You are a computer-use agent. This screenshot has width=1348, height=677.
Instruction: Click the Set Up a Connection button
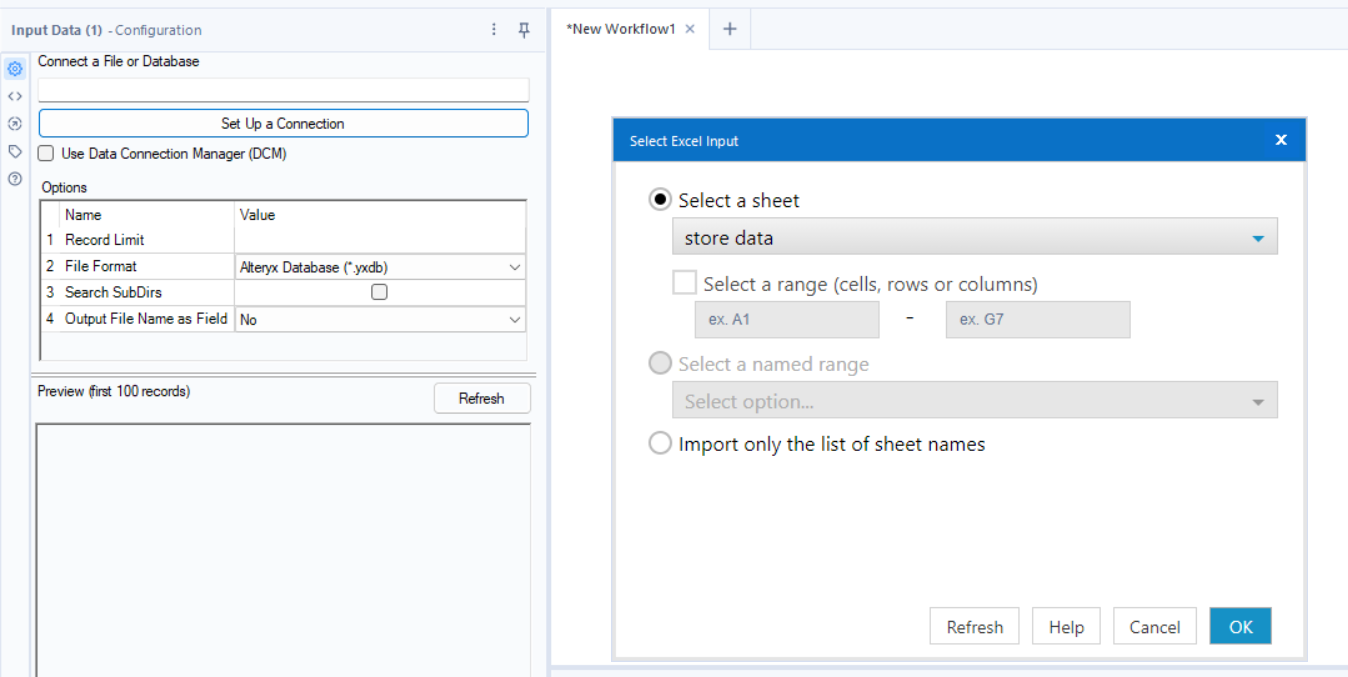pos(283,124)
